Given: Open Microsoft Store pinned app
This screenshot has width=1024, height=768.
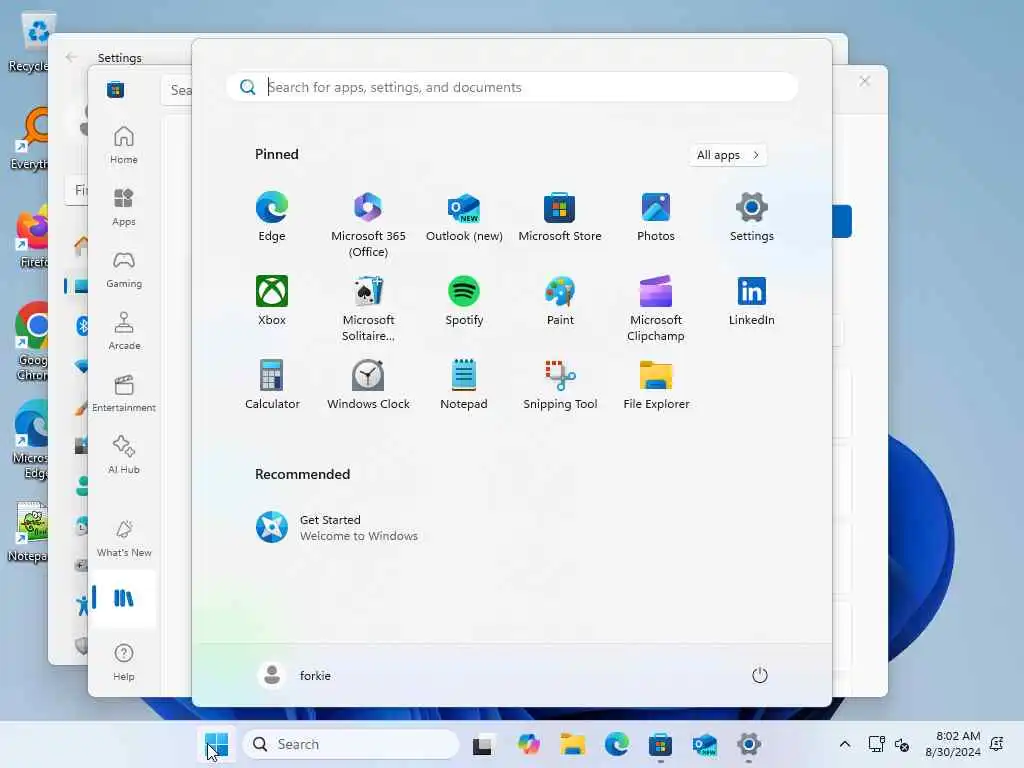Looking at the screenshot, I should point(560,217).
